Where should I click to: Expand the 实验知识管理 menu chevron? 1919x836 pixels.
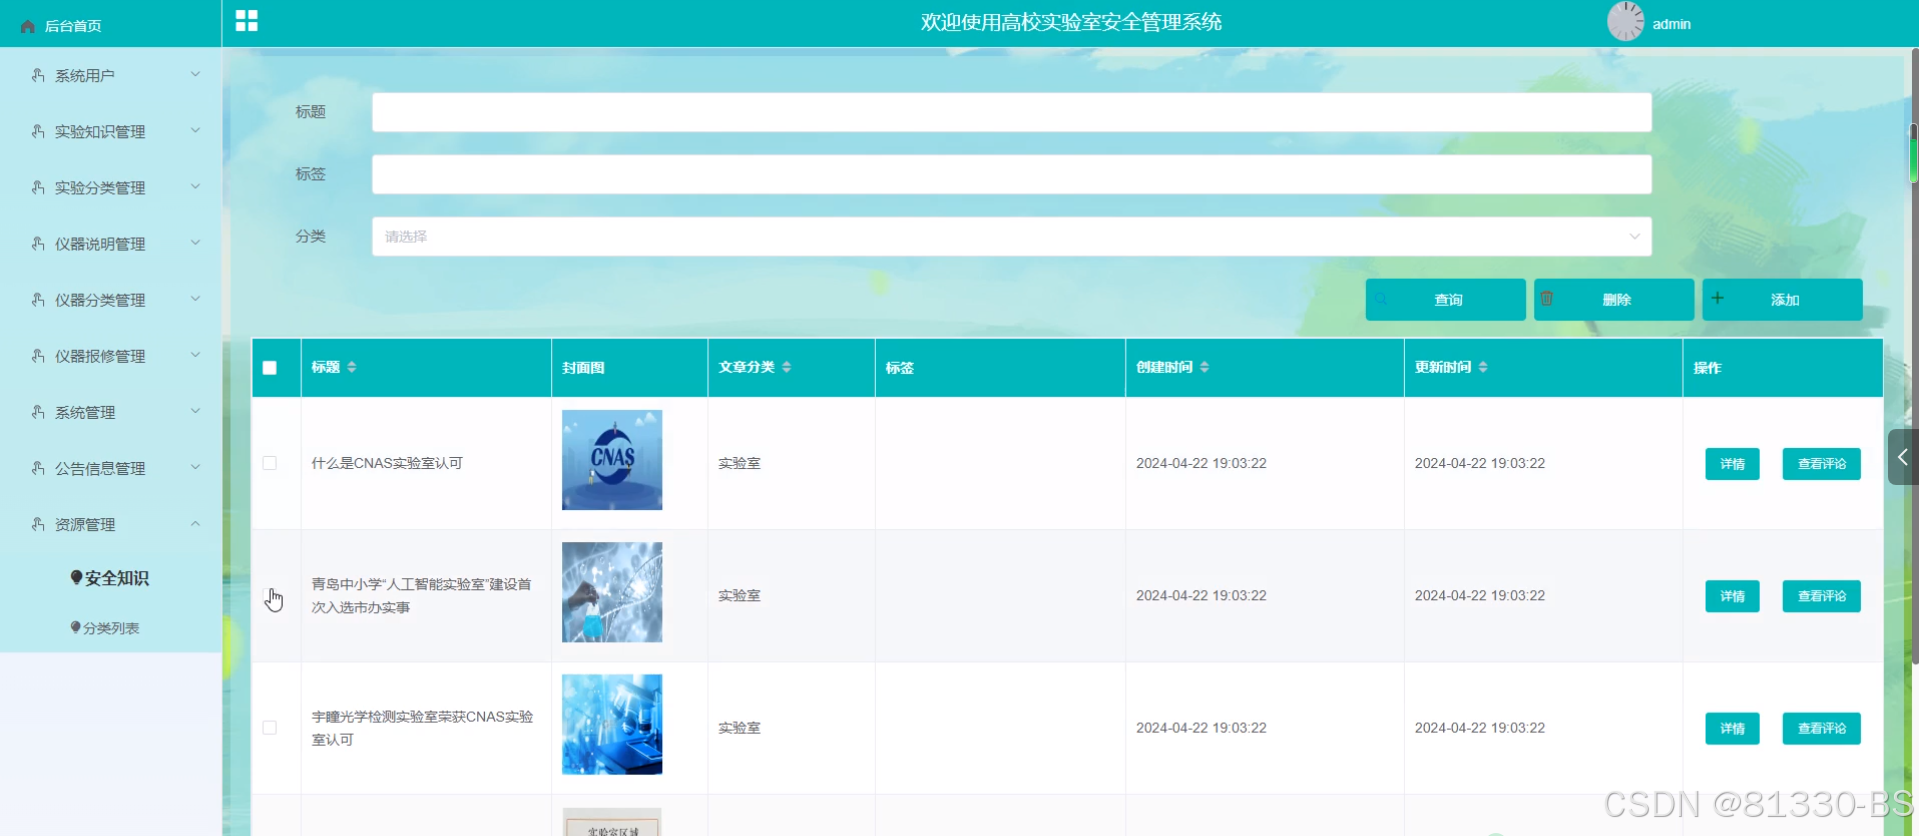pos(195,130)
